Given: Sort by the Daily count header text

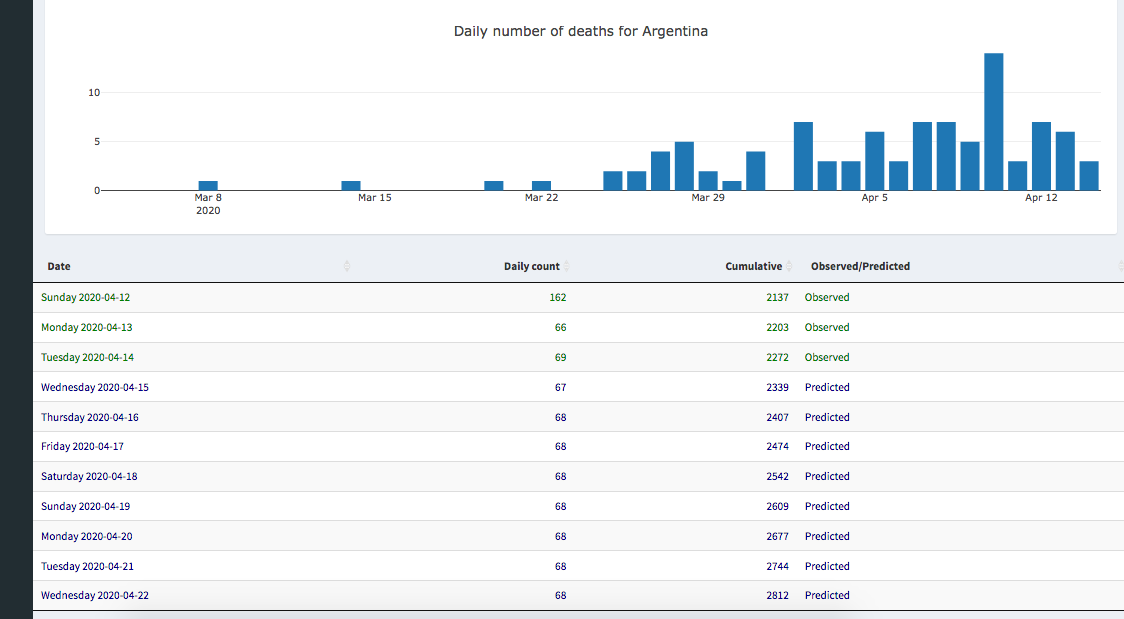Looking at the screenshot, I should click(x=531, y=266).
